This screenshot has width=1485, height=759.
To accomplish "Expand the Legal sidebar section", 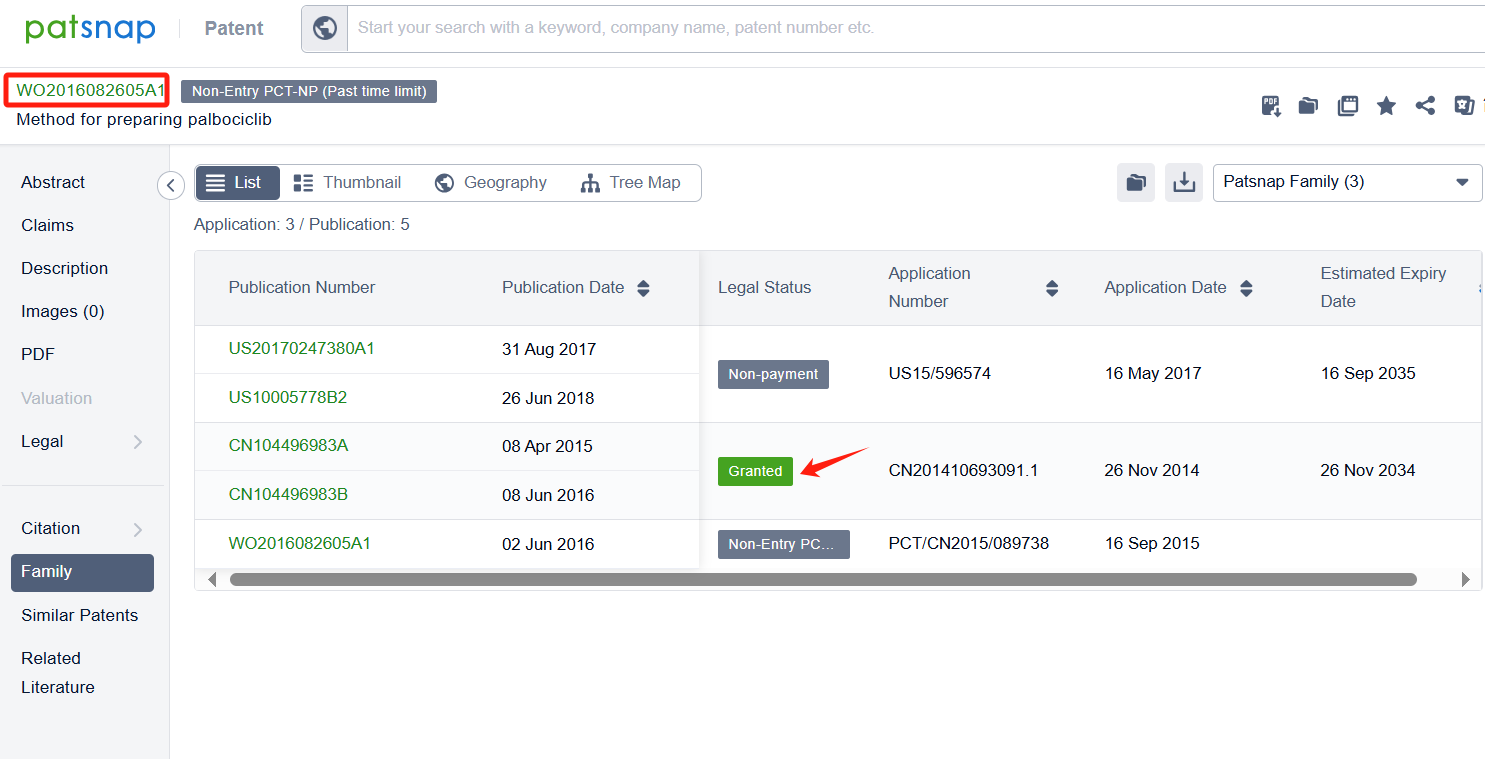I will pos(137,442).
